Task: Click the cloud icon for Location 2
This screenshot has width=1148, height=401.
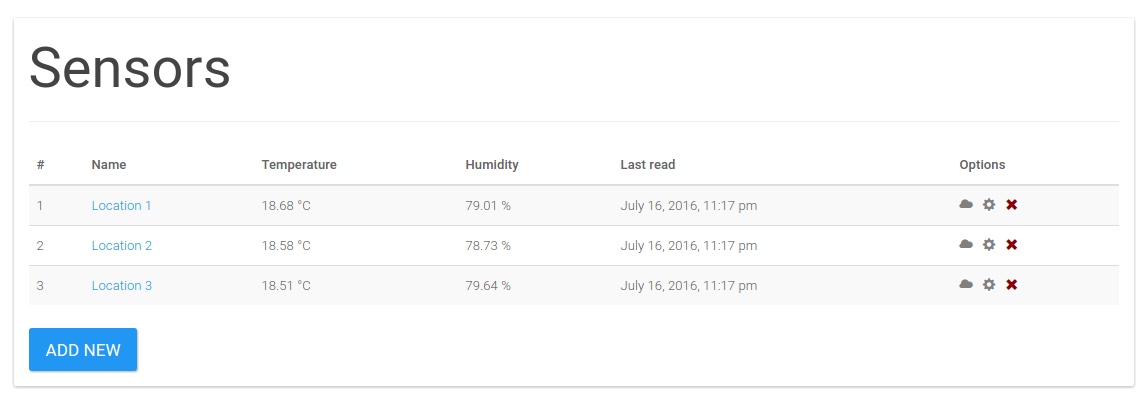Action: coord(966,244)
